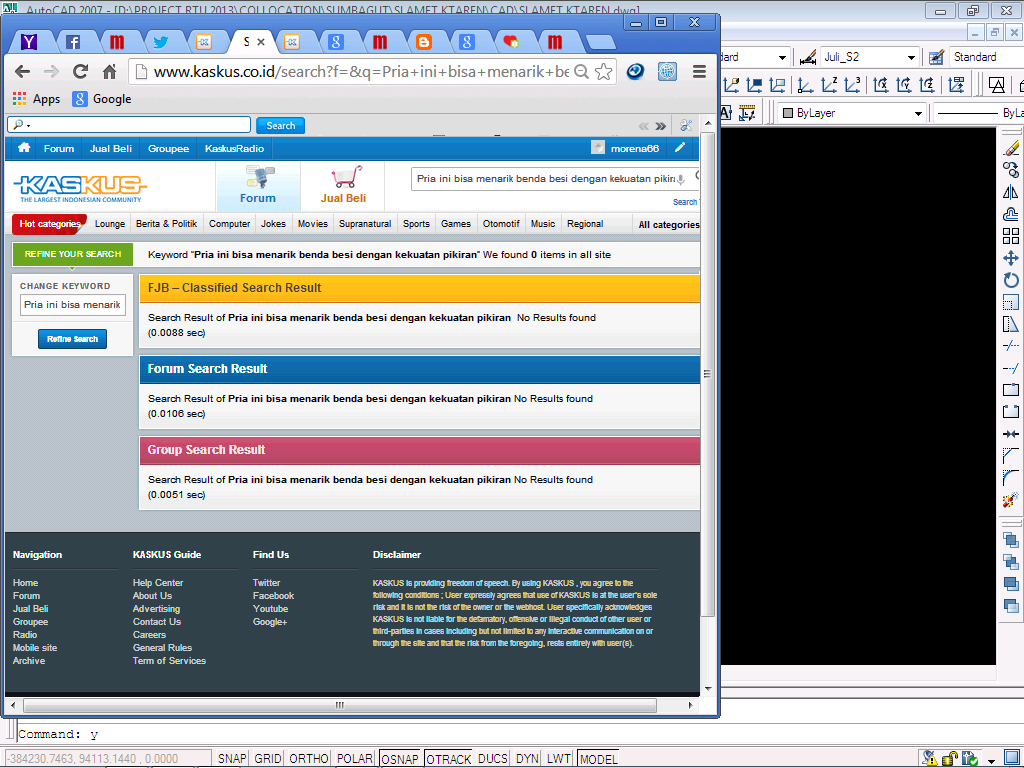
Task: Select the Fillet tool in AutoCAD
Action: (1011, 477)
